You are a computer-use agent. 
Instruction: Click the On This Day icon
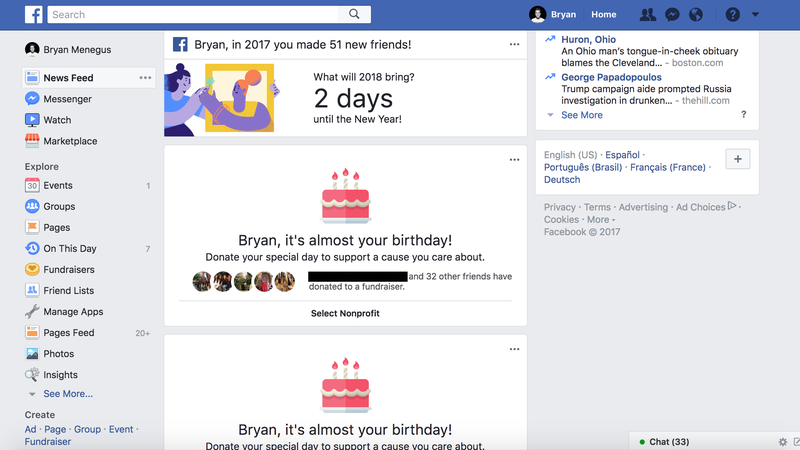point(32,248)
